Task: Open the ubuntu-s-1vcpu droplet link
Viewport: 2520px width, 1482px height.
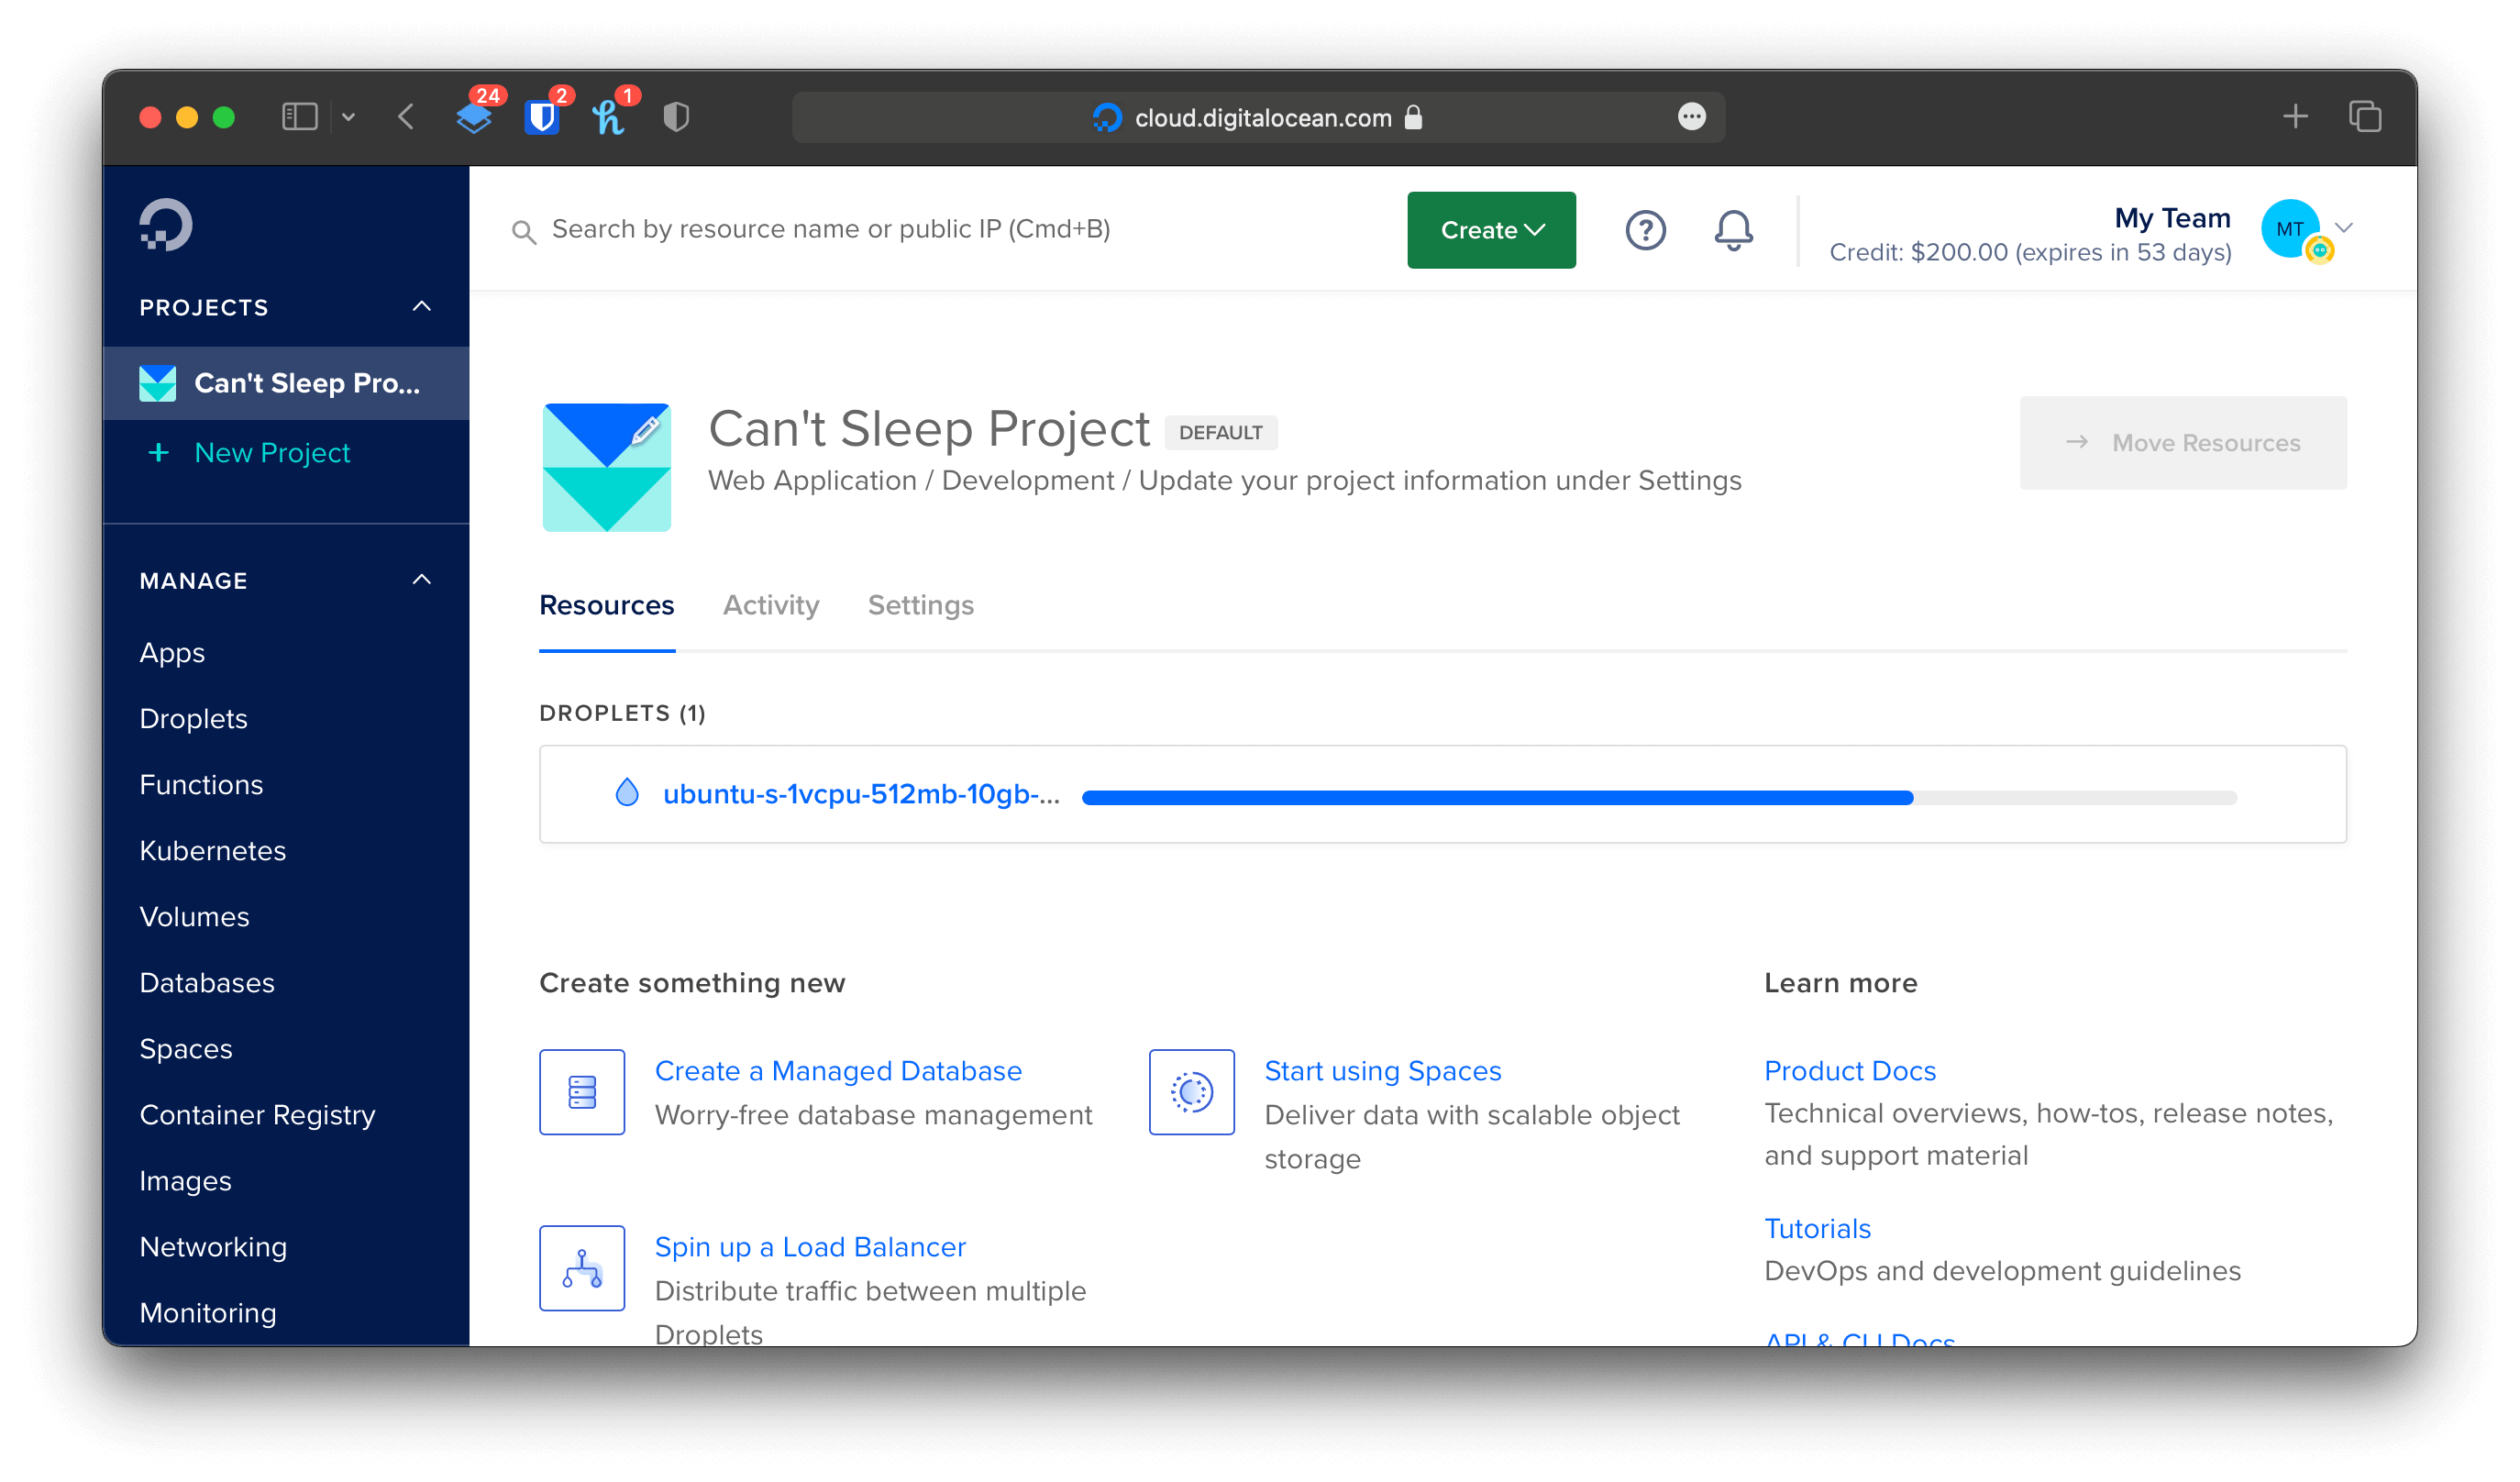Action: coord(860,794)
